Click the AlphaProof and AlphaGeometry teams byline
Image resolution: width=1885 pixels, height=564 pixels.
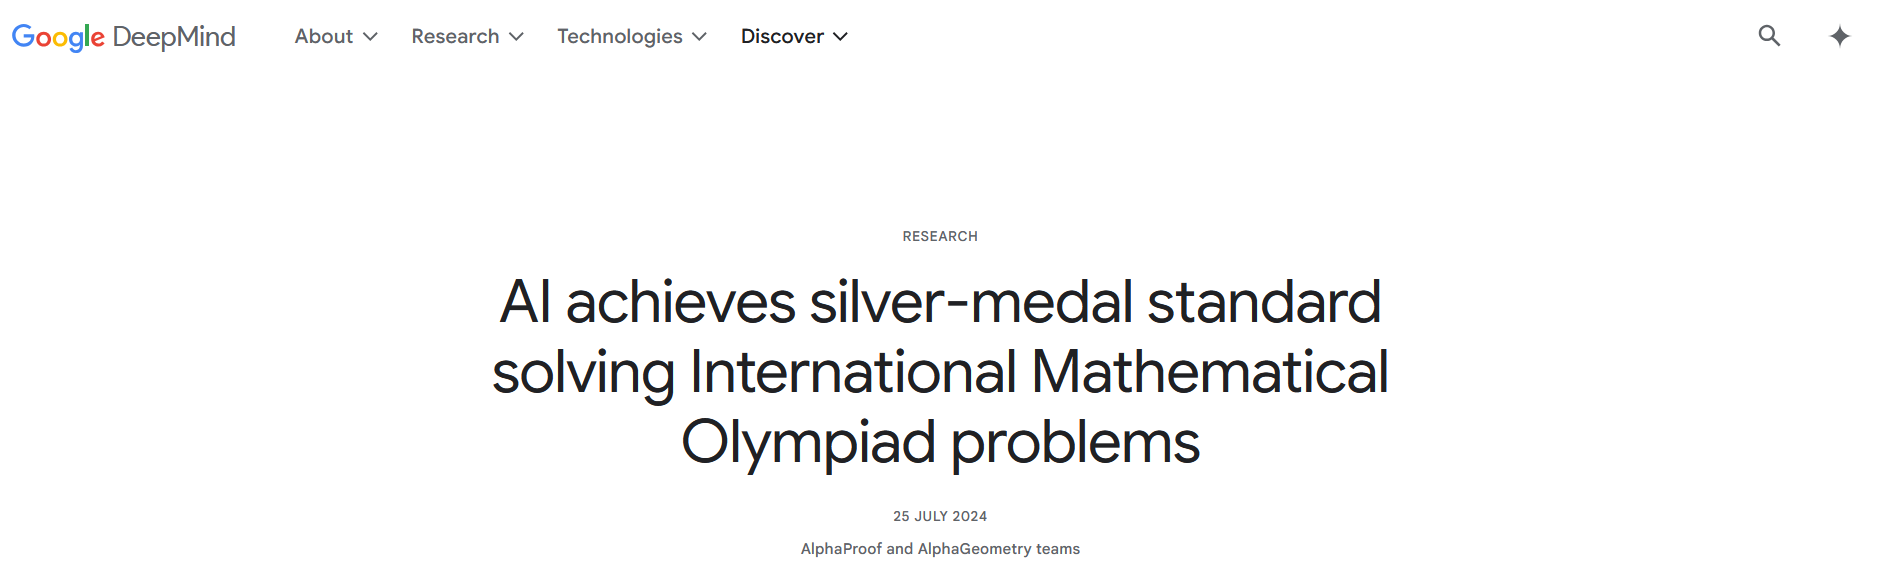pyautogui.click(x=940, y=548)
